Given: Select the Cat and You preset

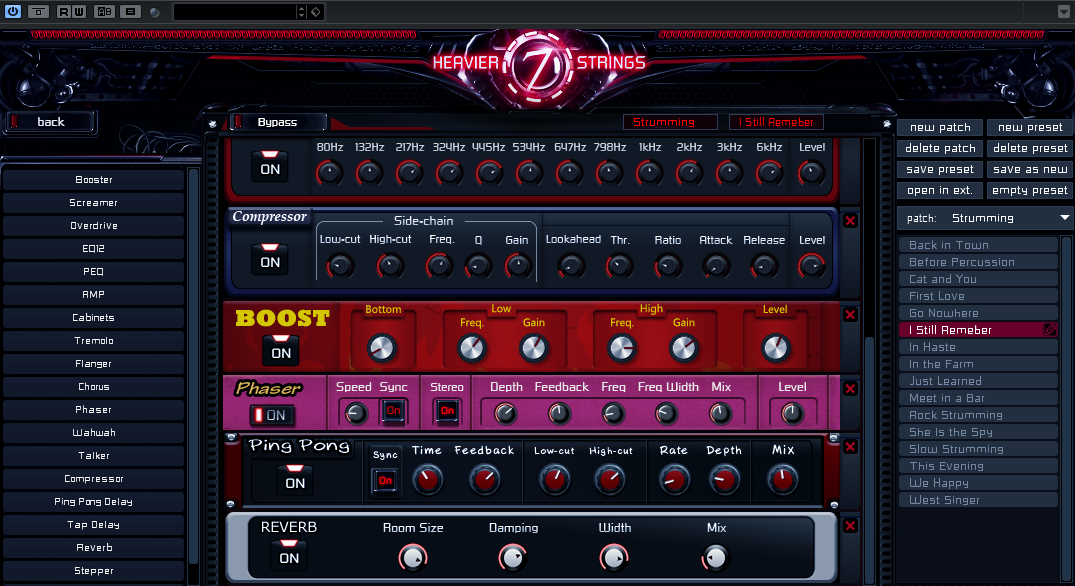Looking at the screenshot, I should (x=978, y=279).
